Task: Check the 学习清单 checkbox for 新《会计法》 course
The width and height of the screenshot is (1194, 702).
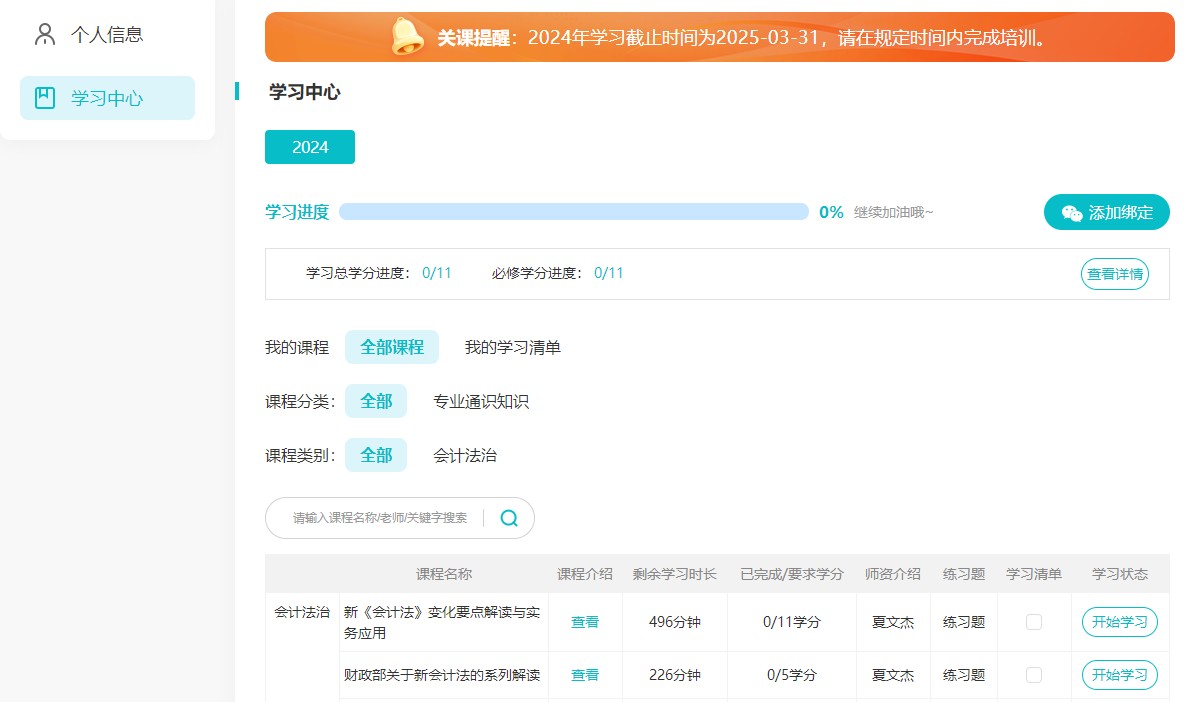Action: click(1035, 621)
